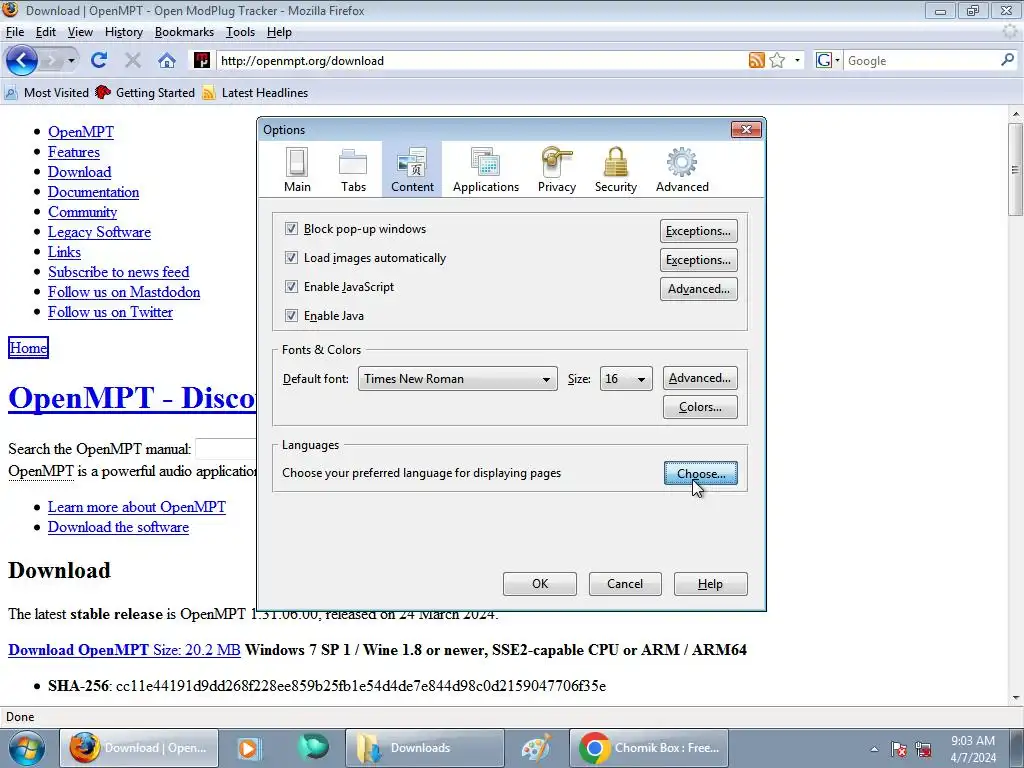1024x768 pixels.
Task: Switch to Chrome Chomik Box taskbar button
Action: click(x=649, y=748)
